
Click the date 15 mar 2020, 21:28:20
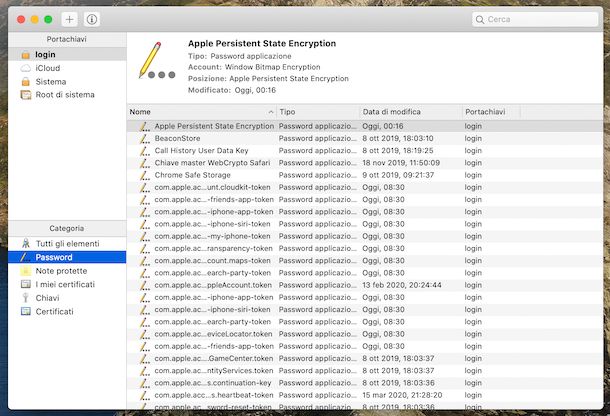coord(402,395)
